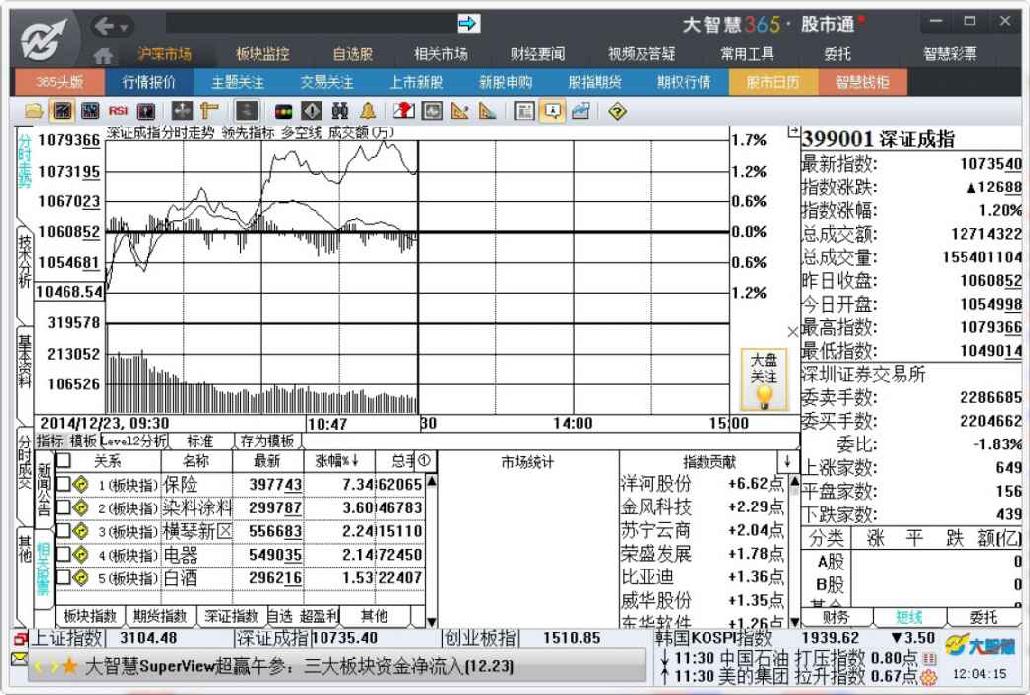Open the 智慧钱柜 tab
This screenshot has width=1030, height=695.
(862, 82)
